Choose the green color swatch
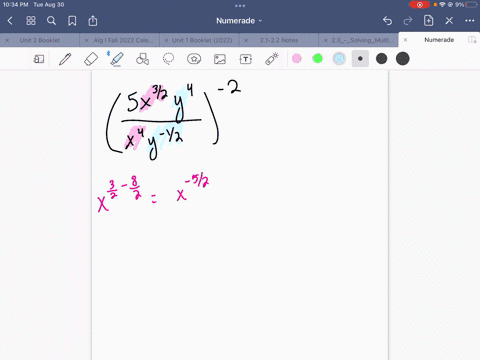This screenshot has height=360, width=480. tap(318, 59)
